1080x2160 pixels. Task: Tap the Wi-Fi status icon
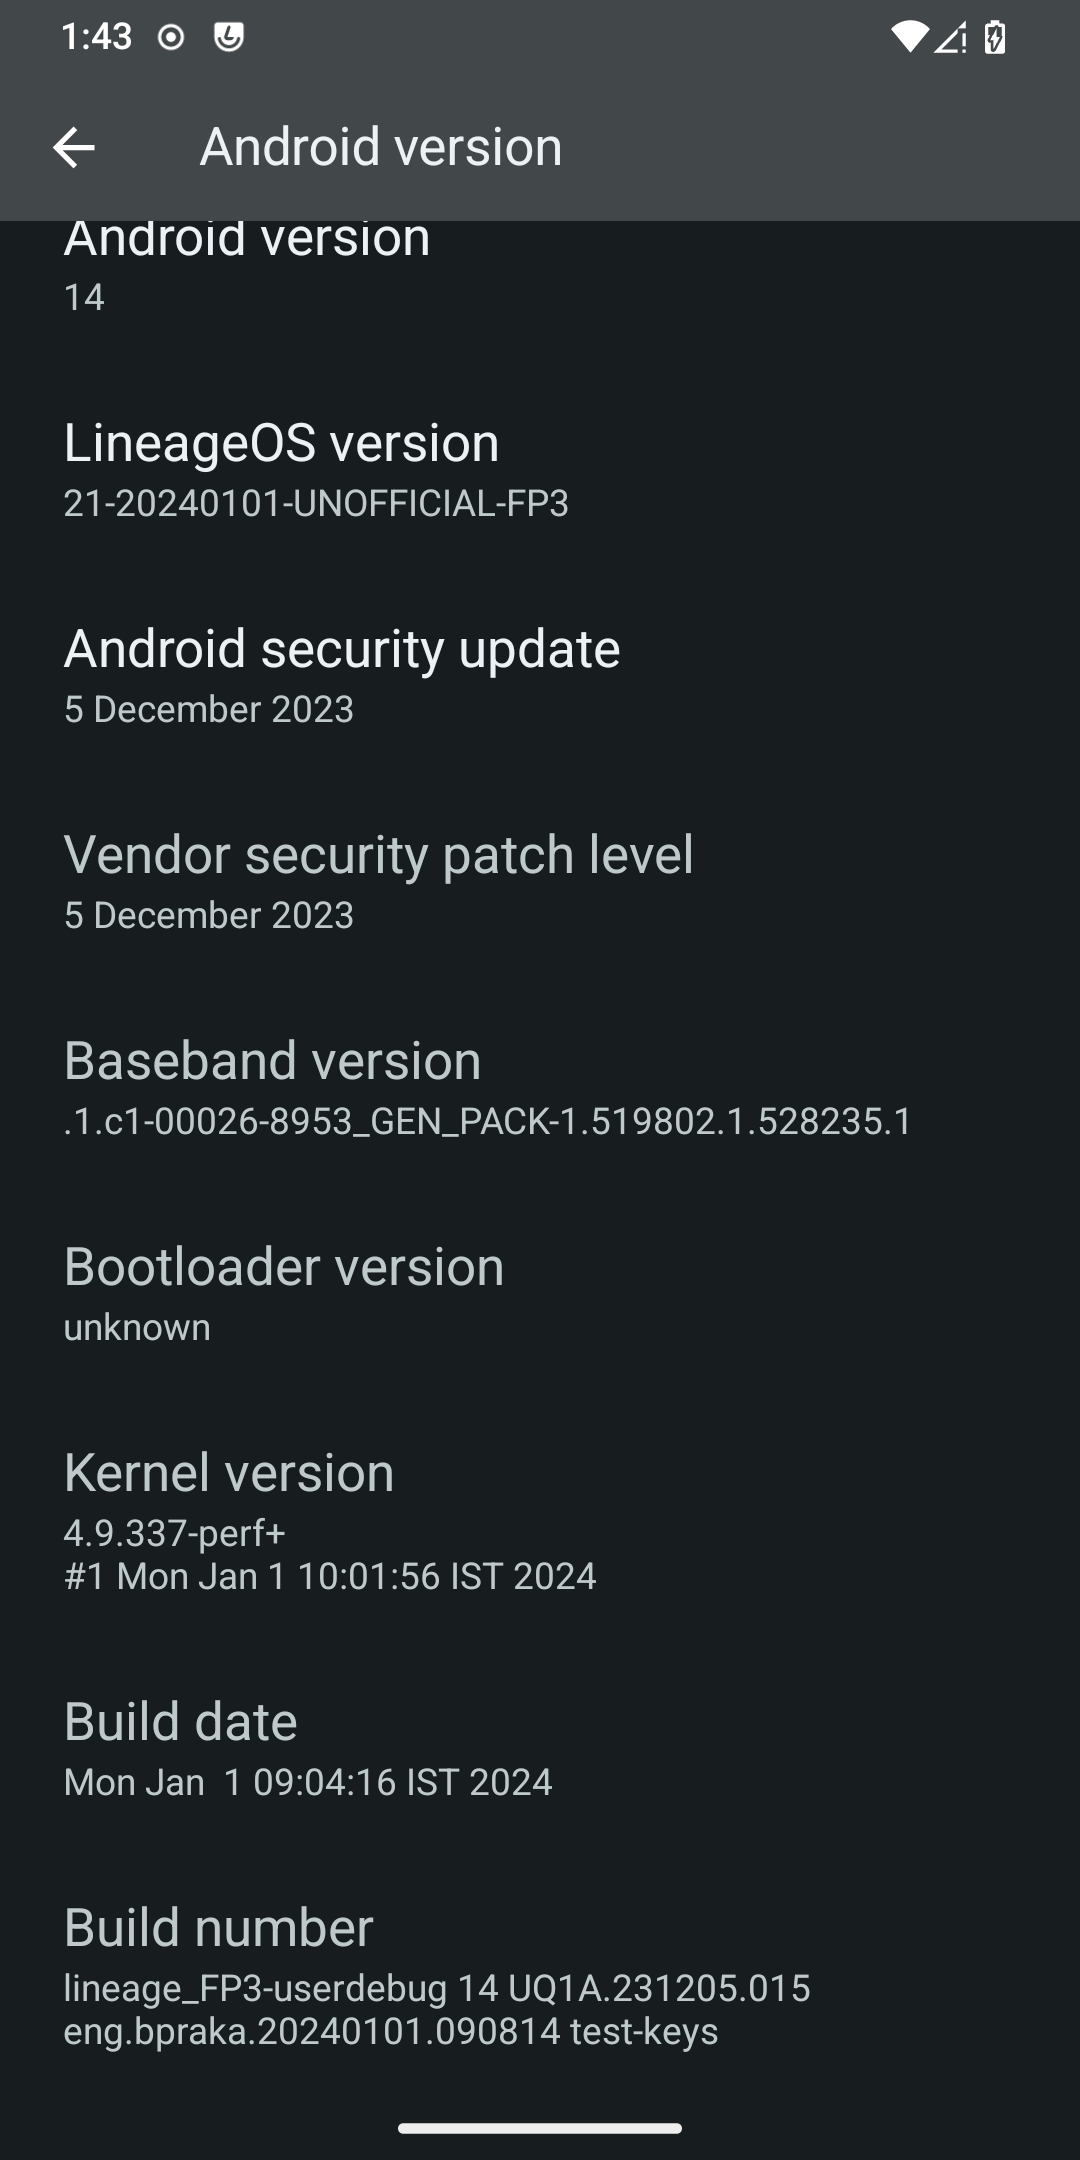tap(909, 38)
